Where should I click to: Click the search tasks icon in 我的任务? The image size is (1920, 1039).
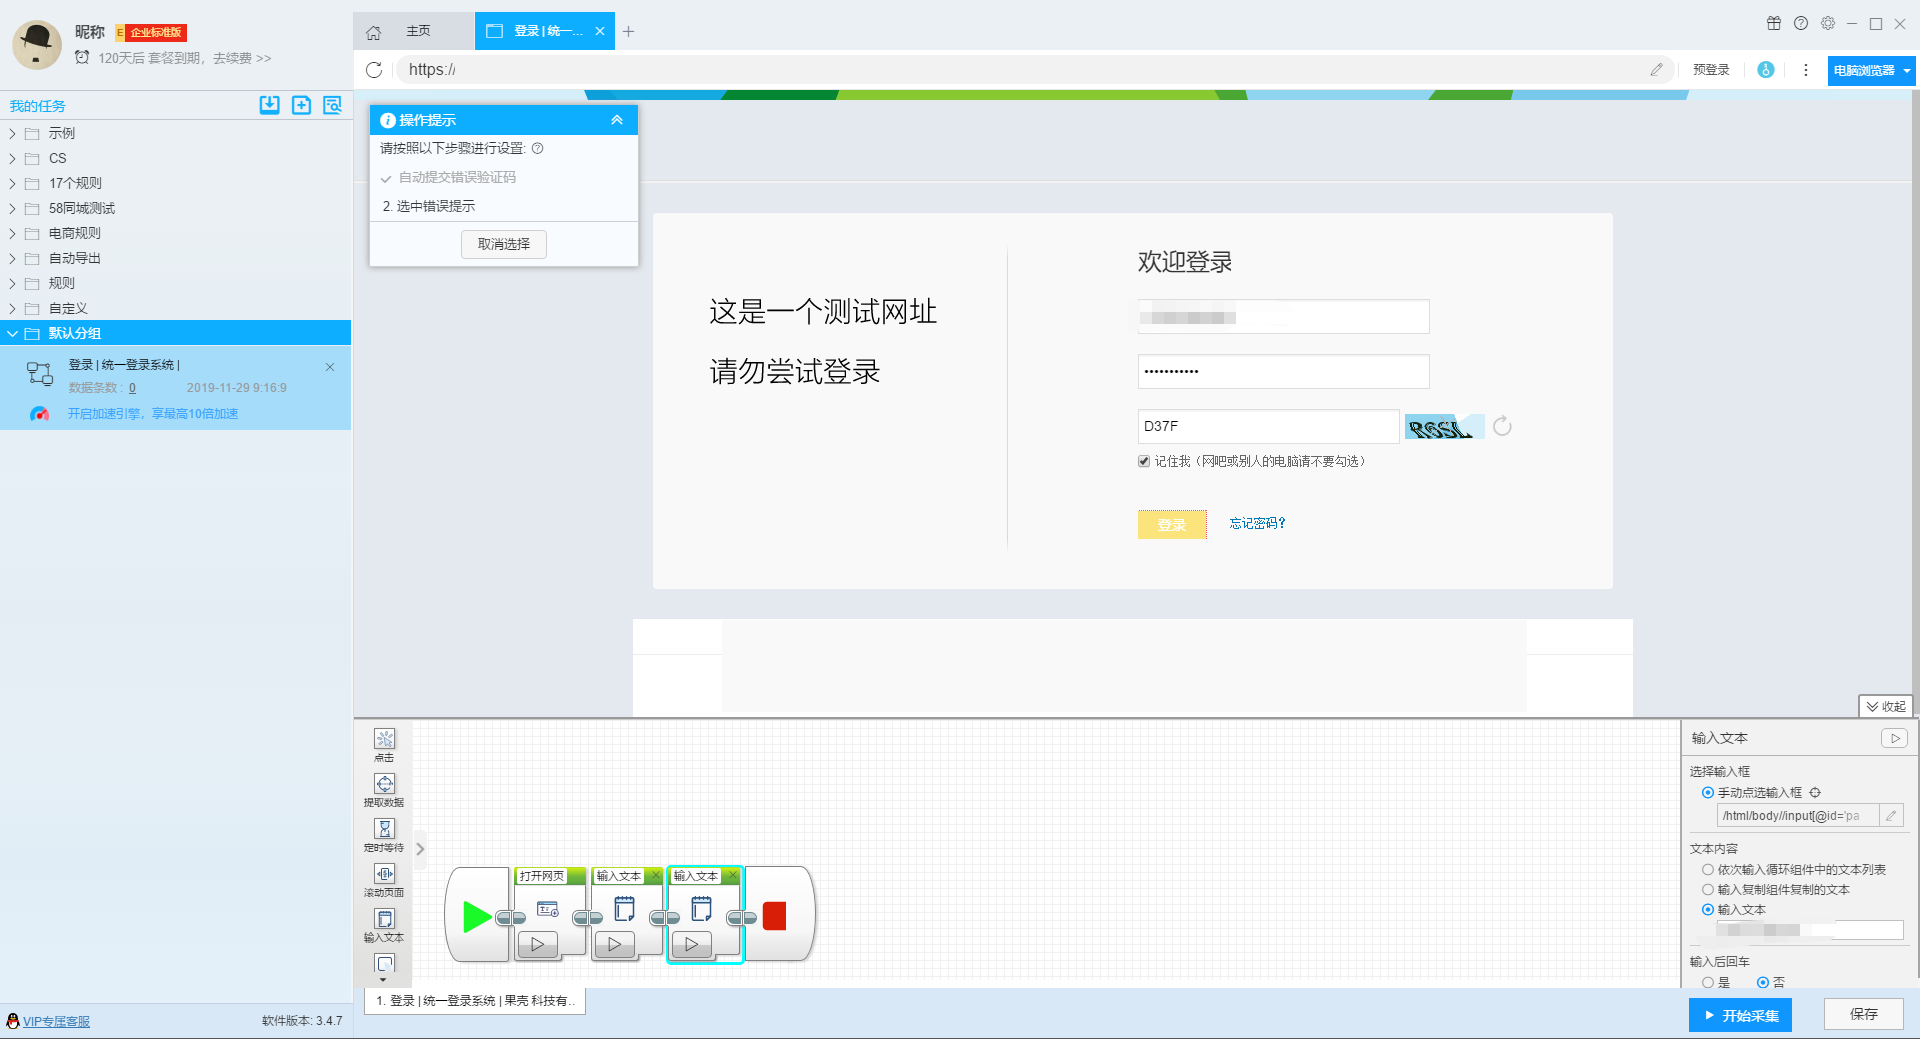333,105
